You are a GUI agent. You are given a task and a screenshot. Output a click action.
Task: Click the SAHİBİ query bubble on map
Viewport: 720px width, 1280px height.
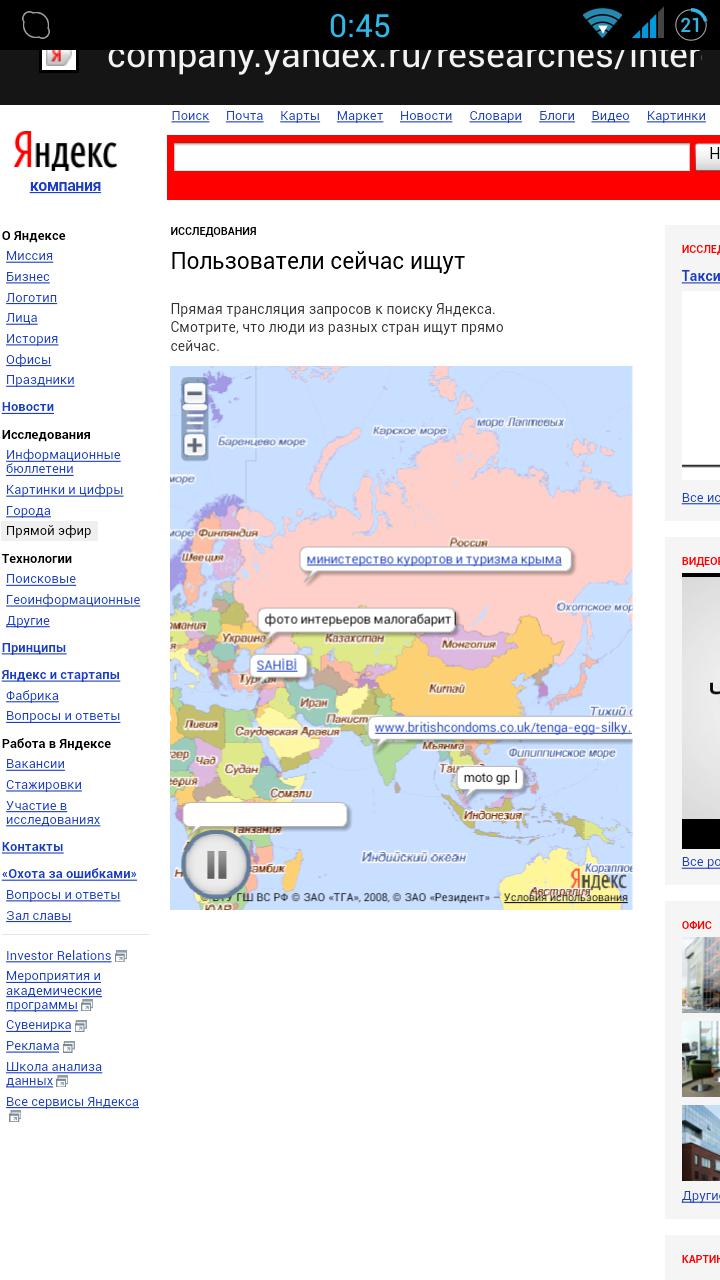point(276,665)
